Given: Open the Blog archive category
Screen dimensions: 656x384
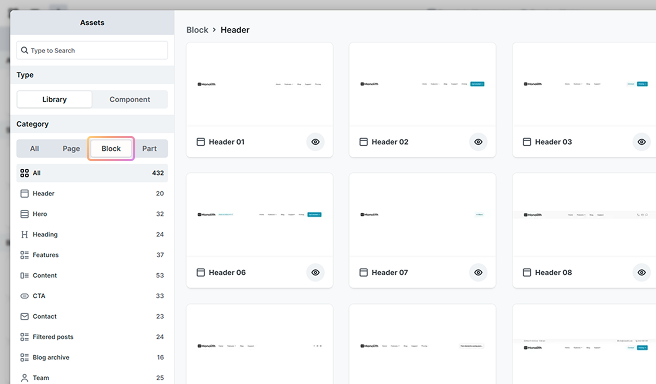Looking at the screenshot, I should coord(92,357).
